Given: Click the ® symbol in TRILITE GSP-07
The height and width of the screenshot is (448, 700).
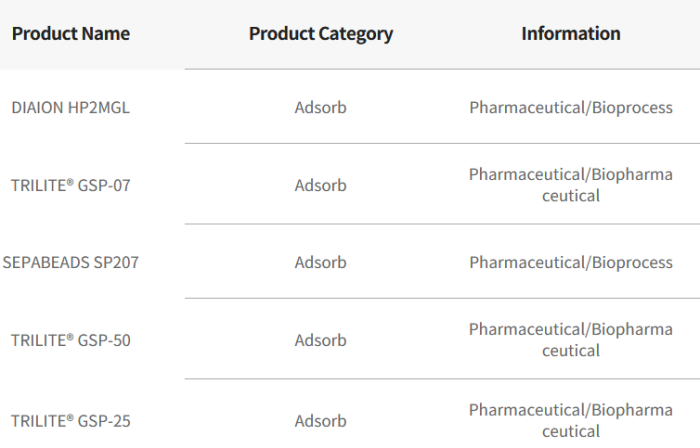Looking at the screenshot, I should (70, 182).
